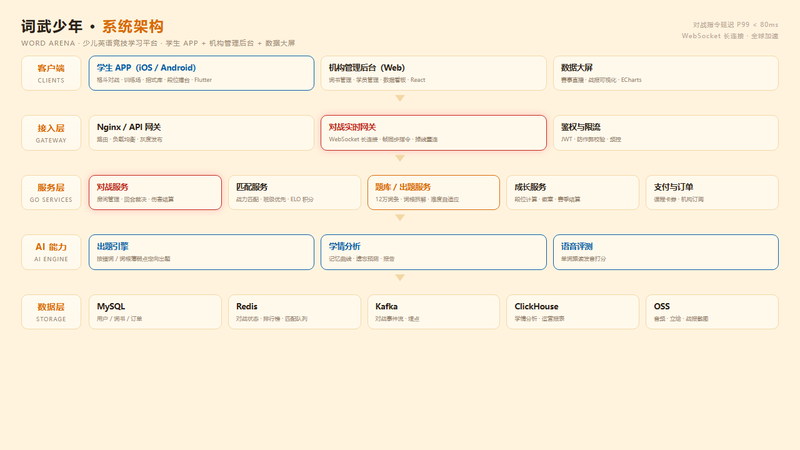Image resolution: width=800 pixels, height=450 pixels.
Task: Click the 数据大屏 card
Action: pyautogui.click(x=665, y=73)
